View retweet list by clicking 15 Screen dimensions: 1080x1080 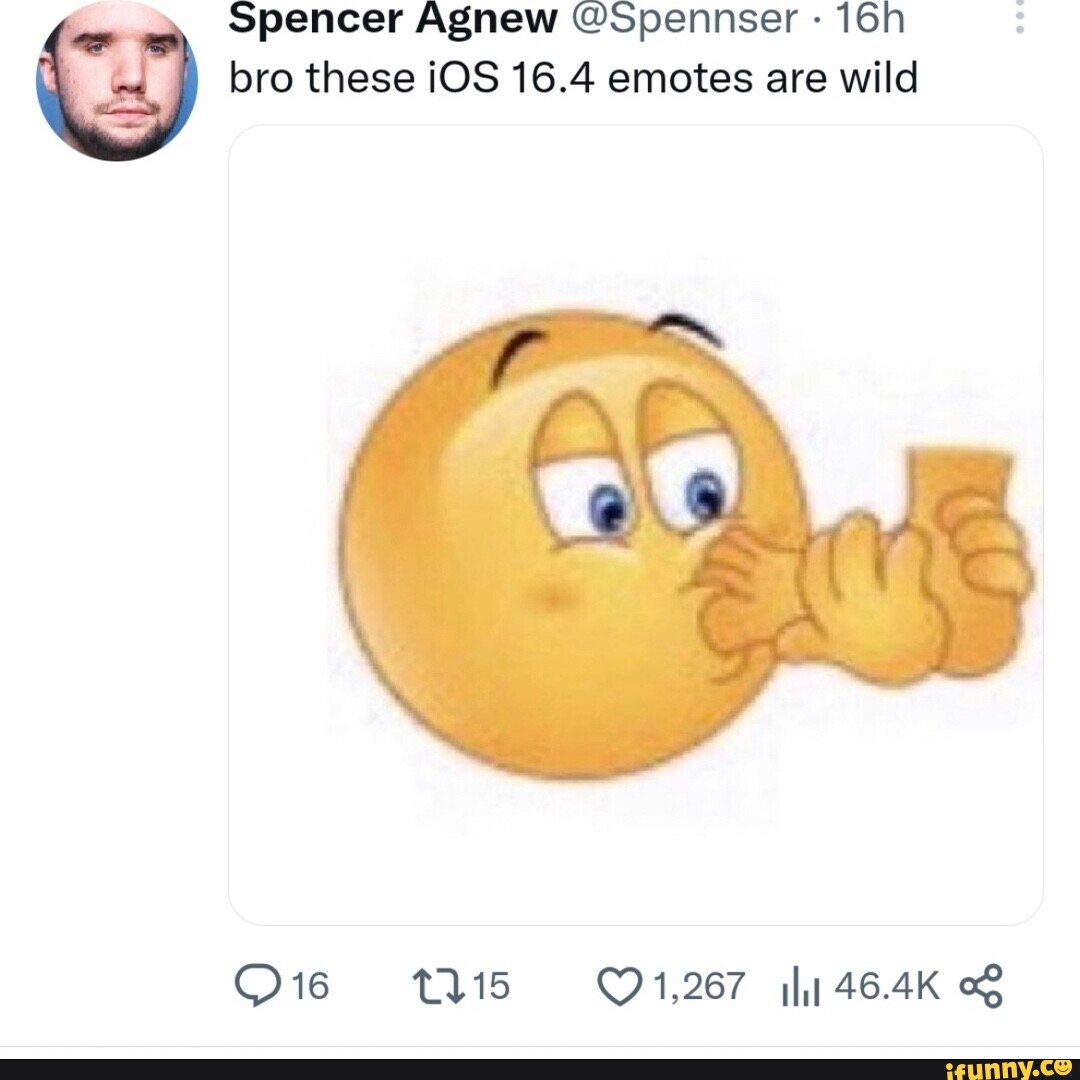(x=494, y=986)
